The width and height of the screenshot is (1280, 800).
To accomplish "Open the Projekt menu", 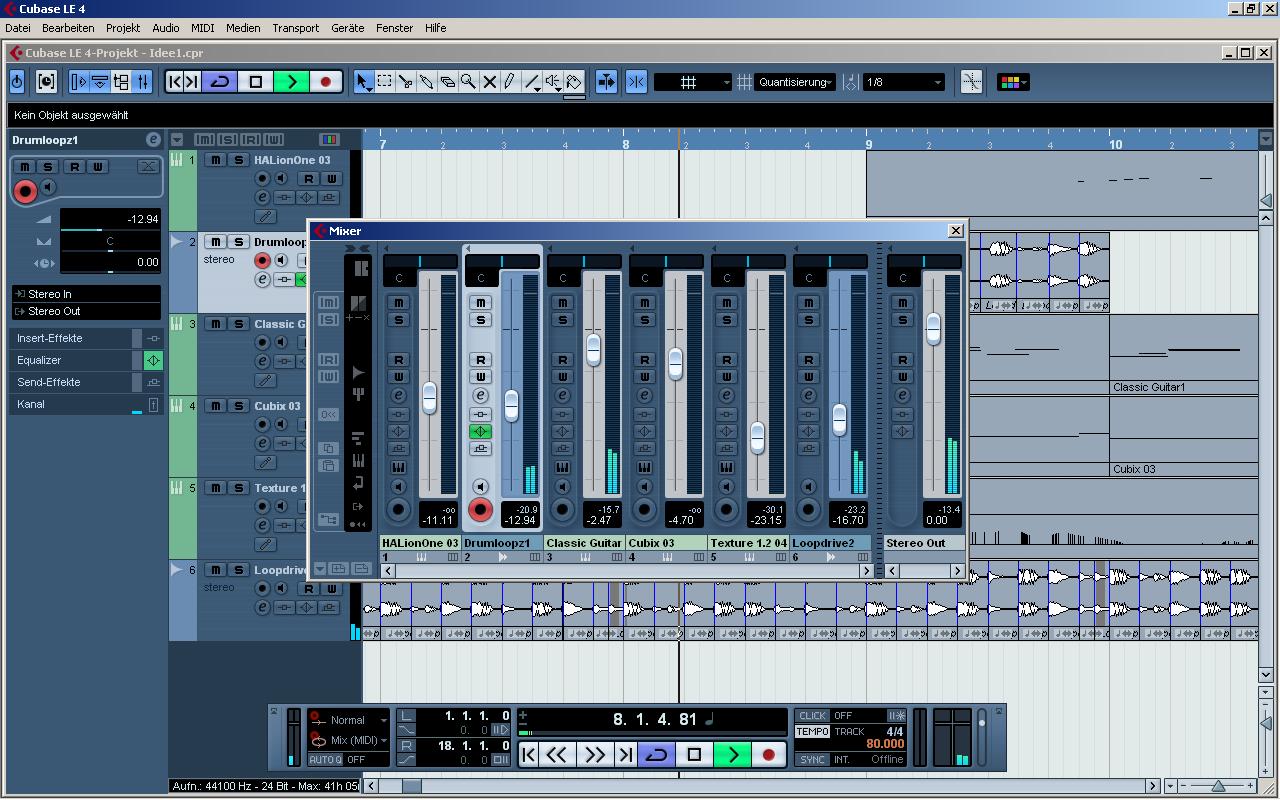I will tap(123, 28).
